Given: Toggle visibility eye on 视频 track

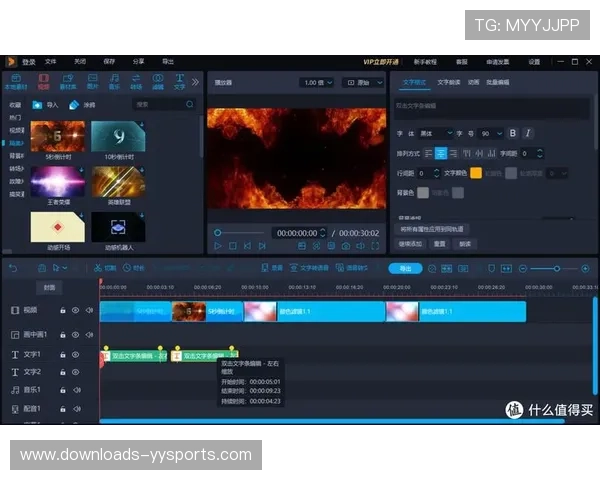Looking at the screenshot, I should (75, 311).
